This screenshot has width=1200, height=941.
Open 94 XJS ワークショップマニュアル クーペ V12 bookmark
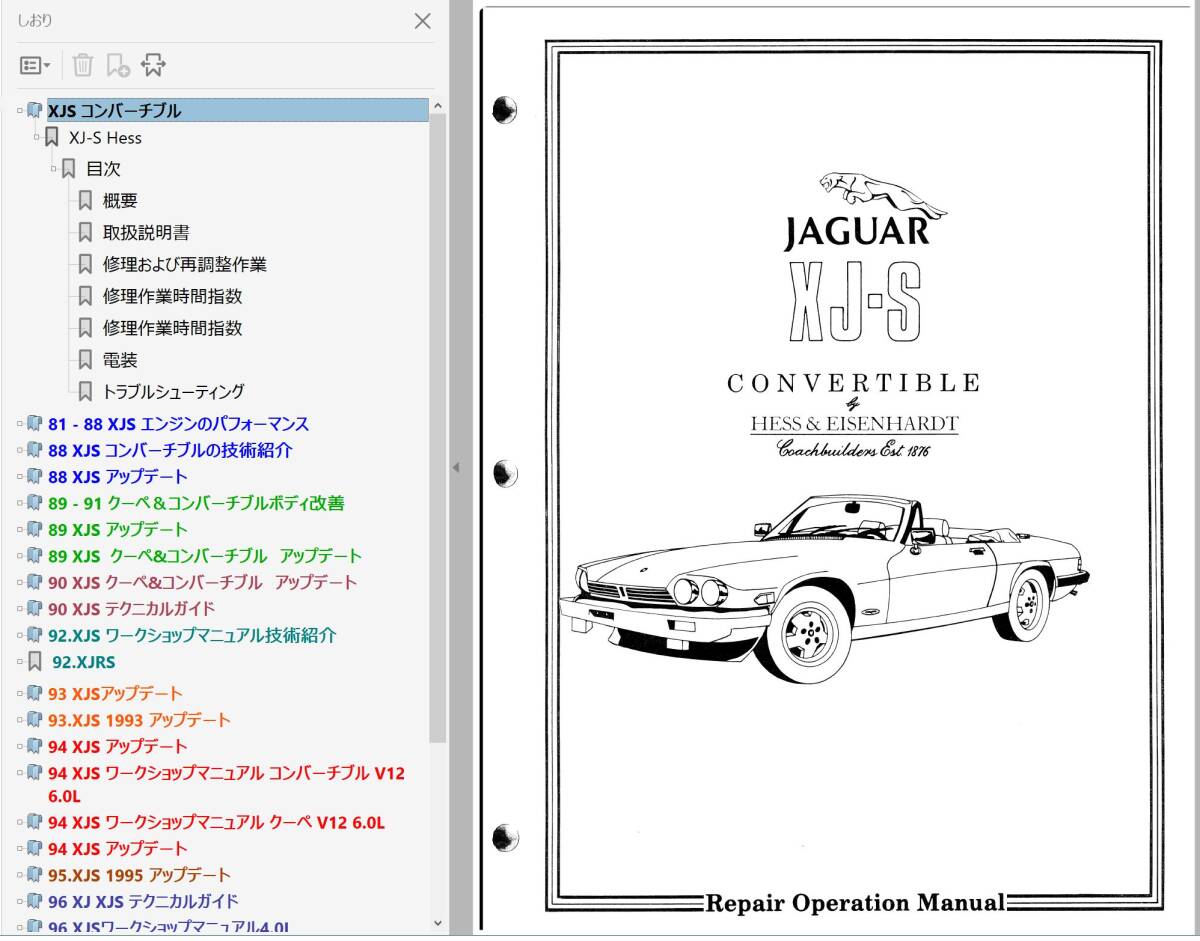point(216,823)
